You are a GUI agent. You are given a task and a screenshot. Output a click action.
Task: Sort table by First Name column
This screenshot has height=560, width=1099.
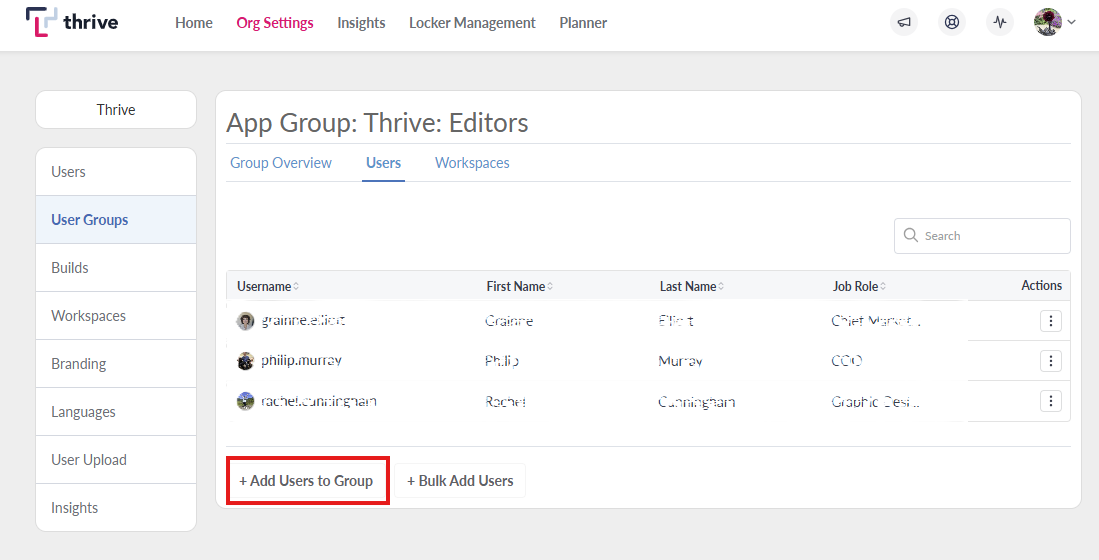point(519,286)
